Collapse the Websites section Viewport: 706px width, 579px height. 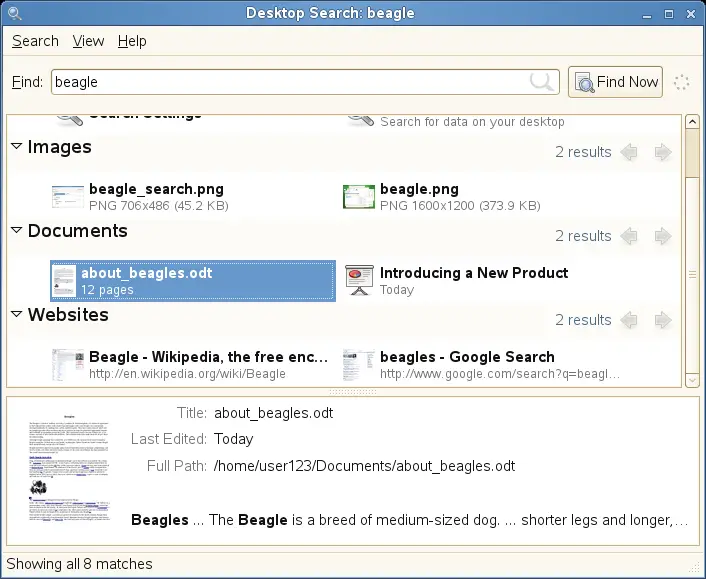tap(16, 315)
